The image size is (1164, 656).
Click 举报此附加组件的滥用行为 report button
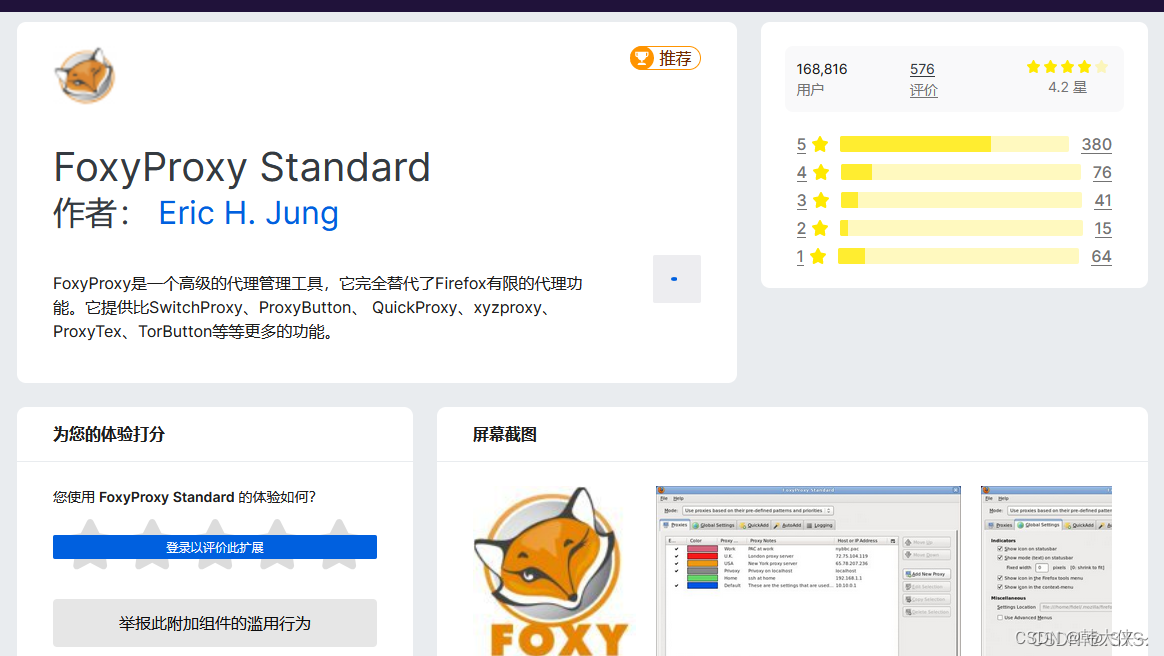coord(215,623)
